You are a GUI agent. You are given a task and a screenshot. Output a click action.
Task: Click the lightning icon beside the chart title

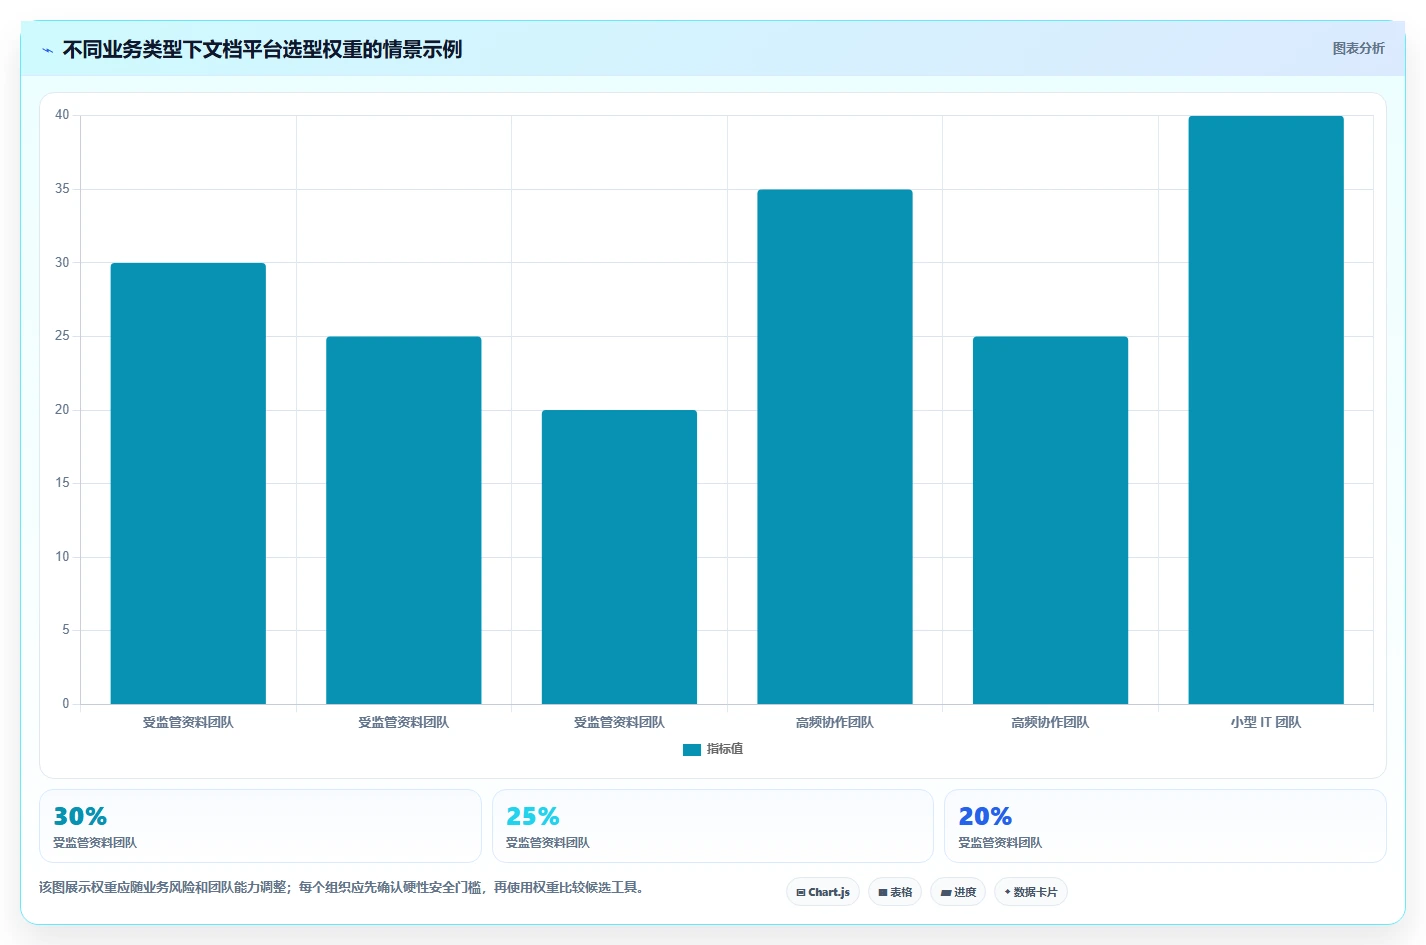(x=47, y=50)
